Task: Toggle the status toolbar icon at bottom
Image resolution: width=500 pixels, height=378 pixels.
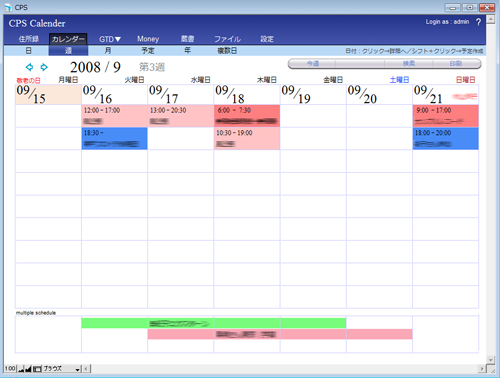Action: pyautogui.click(x=37, y=369)
